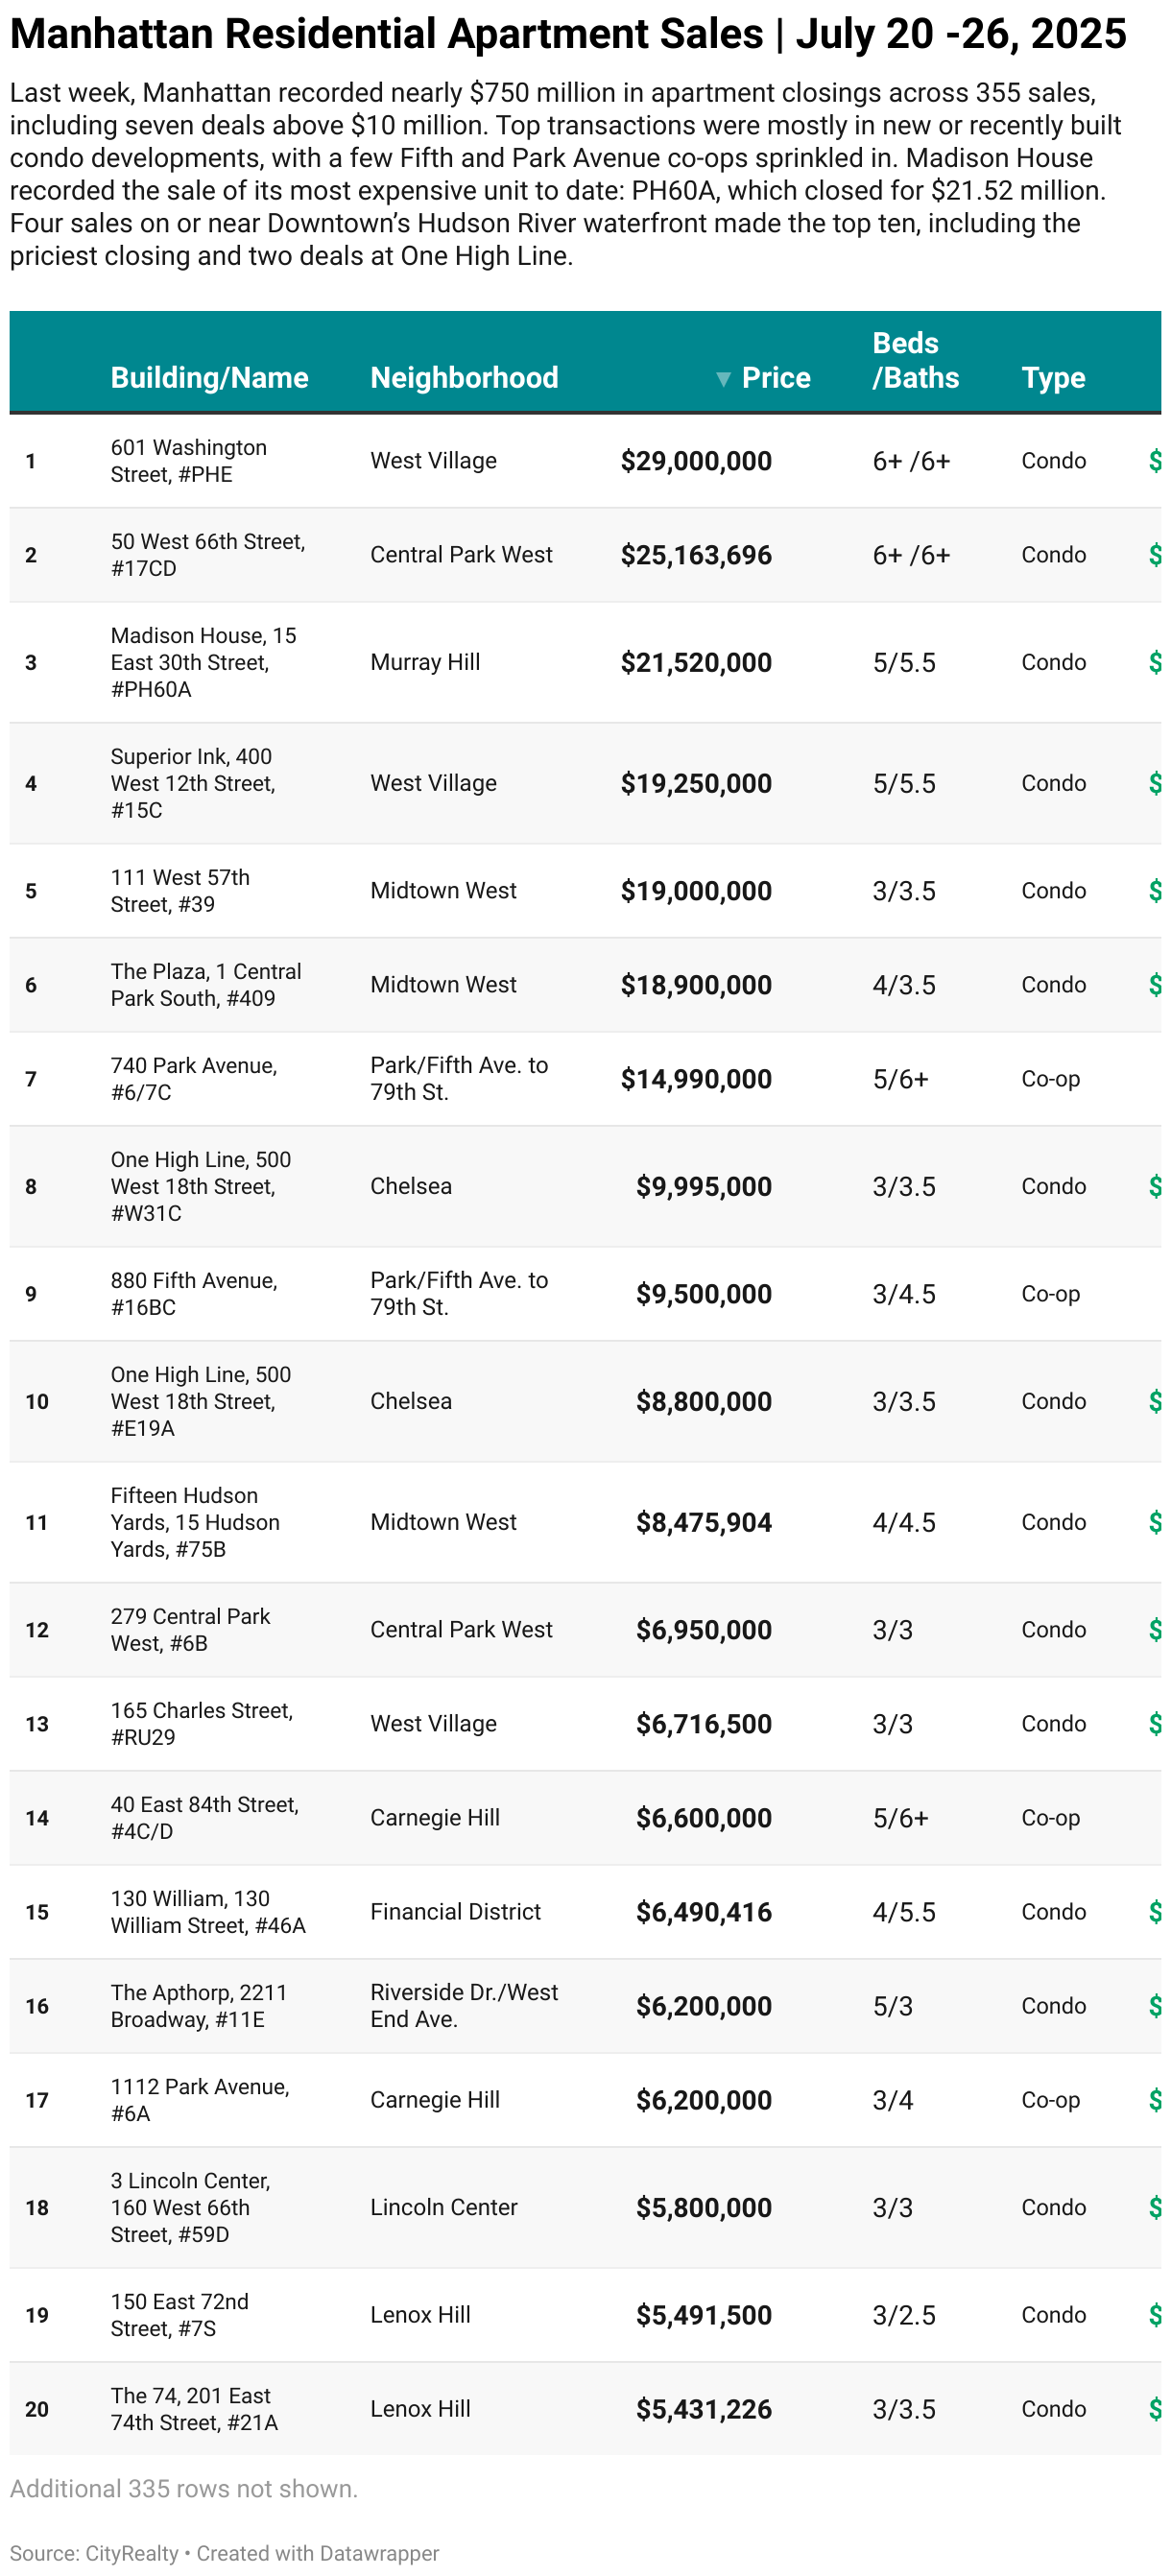Select the 601 Washington Street #PHE row
Screen dimensions: 1171x2576
[x=188, y=461]
